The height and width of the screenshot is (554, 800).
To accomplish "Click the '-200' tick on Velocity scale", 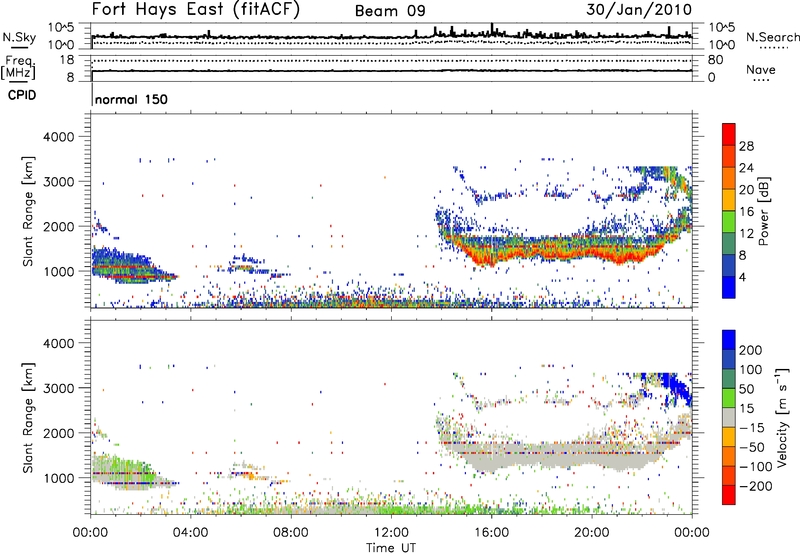I will [x=756, y=486].
